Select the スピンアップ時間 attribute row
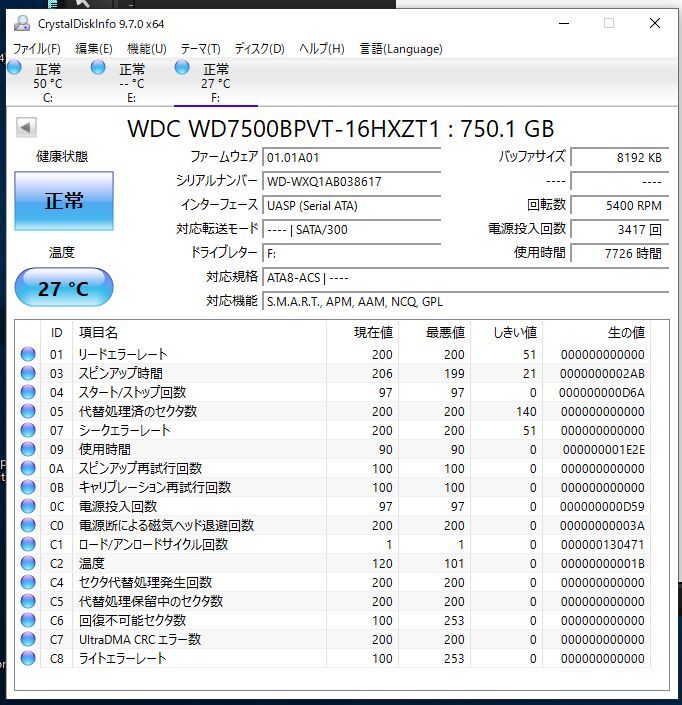Image resolution: width=682 pixels, height=705 pixels. pos(333,373)
